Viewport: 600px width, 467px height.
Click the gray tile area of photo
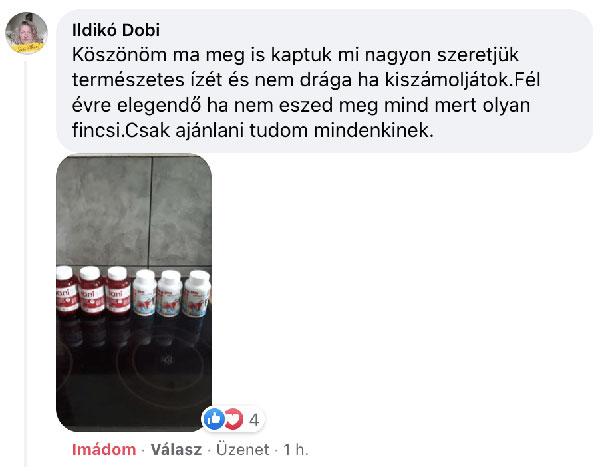pyautogui.click(x=134, y=211)
